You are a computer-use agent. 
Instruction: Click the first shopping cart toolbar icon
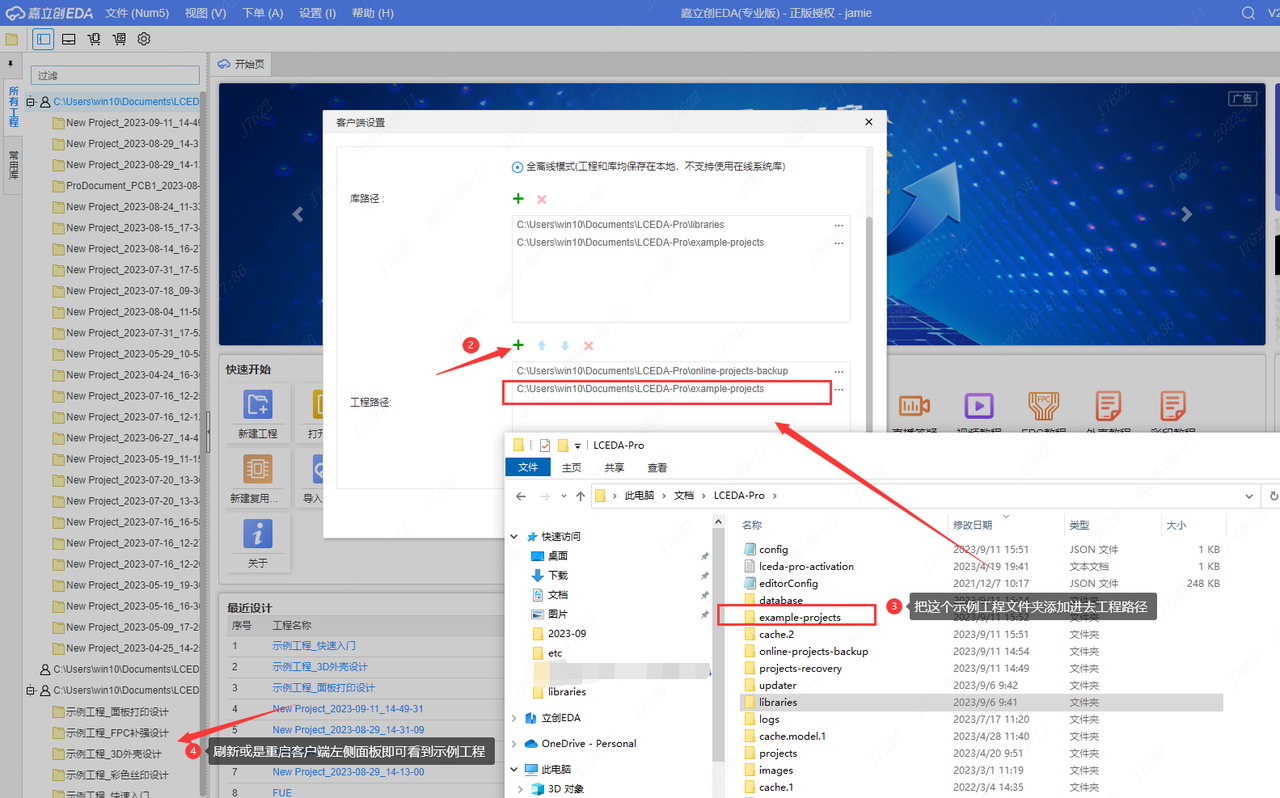point(94,39)
